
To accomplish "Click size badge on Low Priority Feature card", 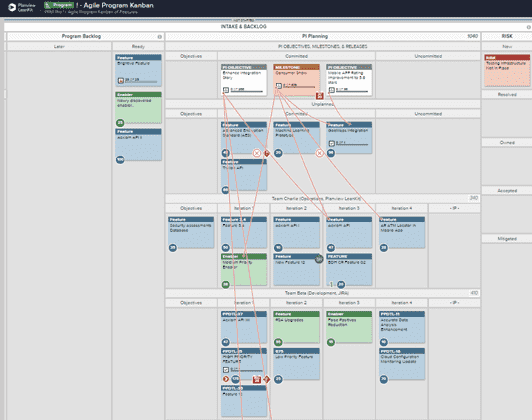I will tap(278, 379).
